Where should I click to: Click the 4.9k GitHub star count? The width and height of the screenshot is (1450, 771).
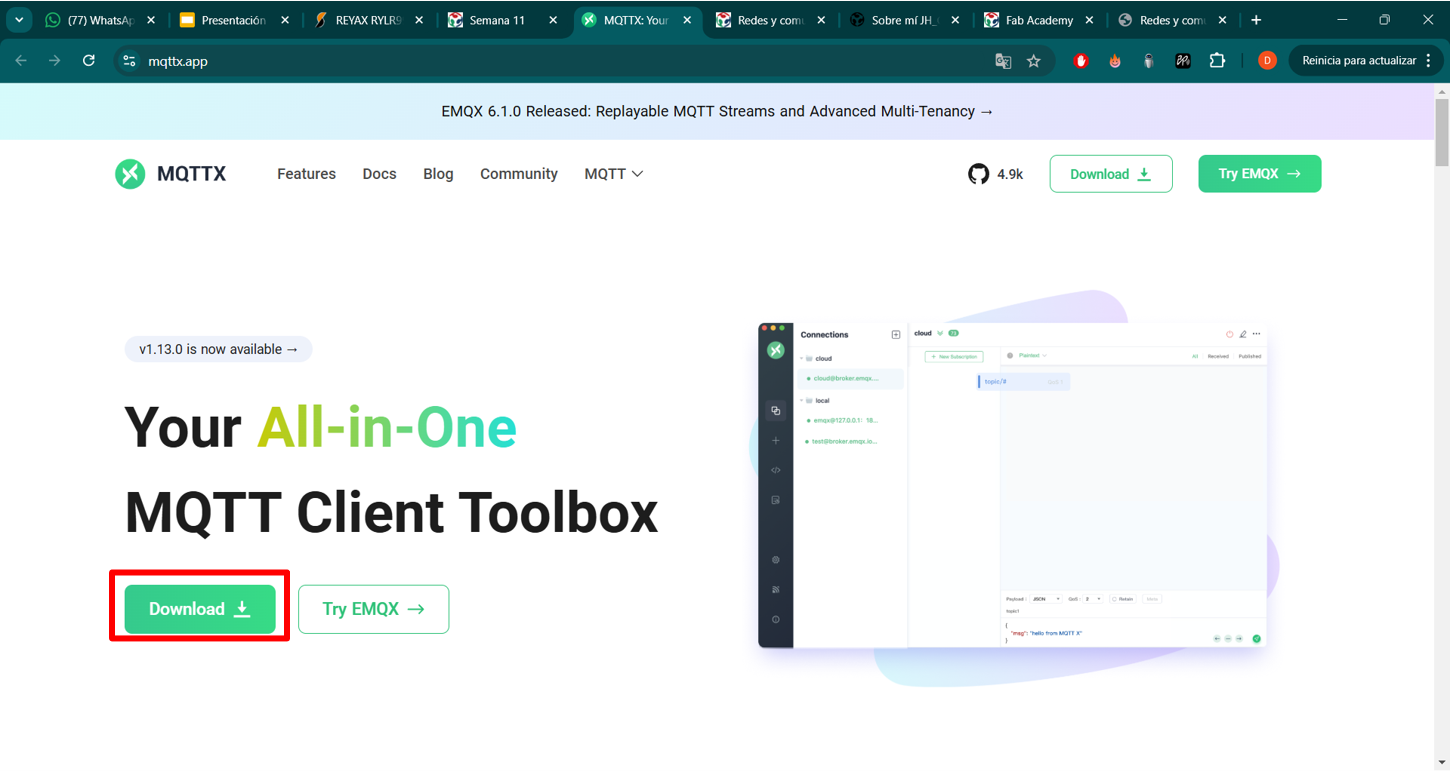coord(1010,174)
